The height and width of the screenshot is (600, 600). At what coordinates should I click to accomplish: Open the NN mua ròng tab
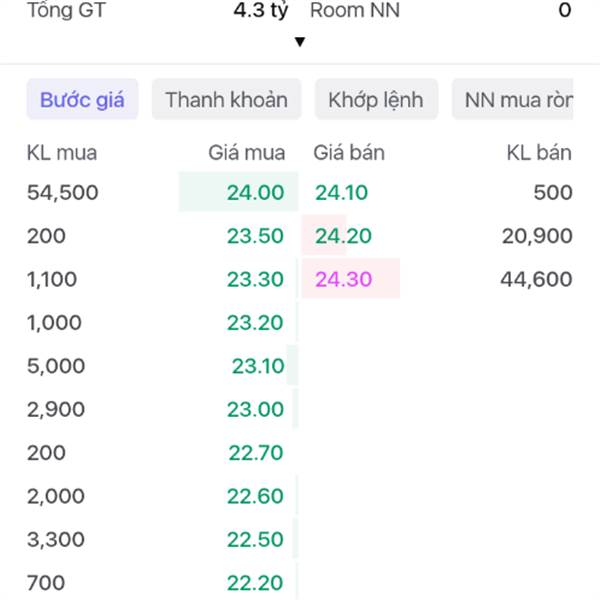click(x=514, y=100)
